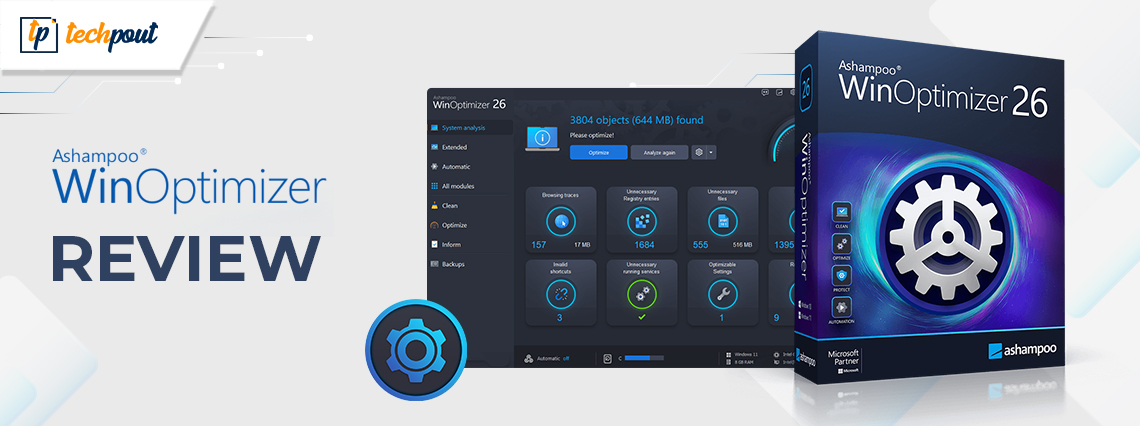Open the gear options button beside Analyze again

(x=699, y=153)
